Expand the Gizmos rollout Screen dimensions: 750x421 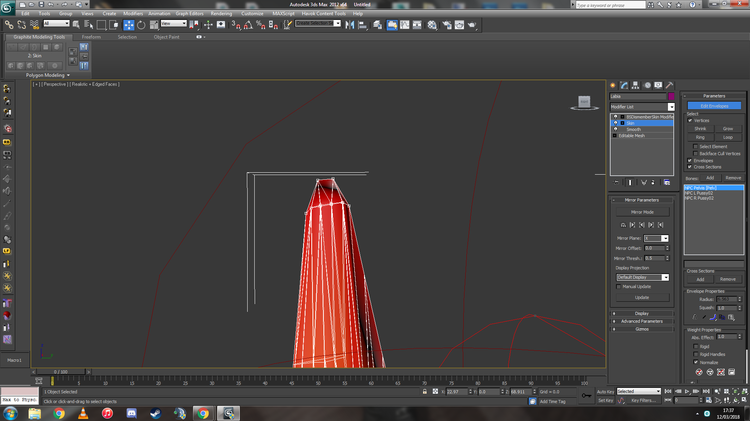642,329
